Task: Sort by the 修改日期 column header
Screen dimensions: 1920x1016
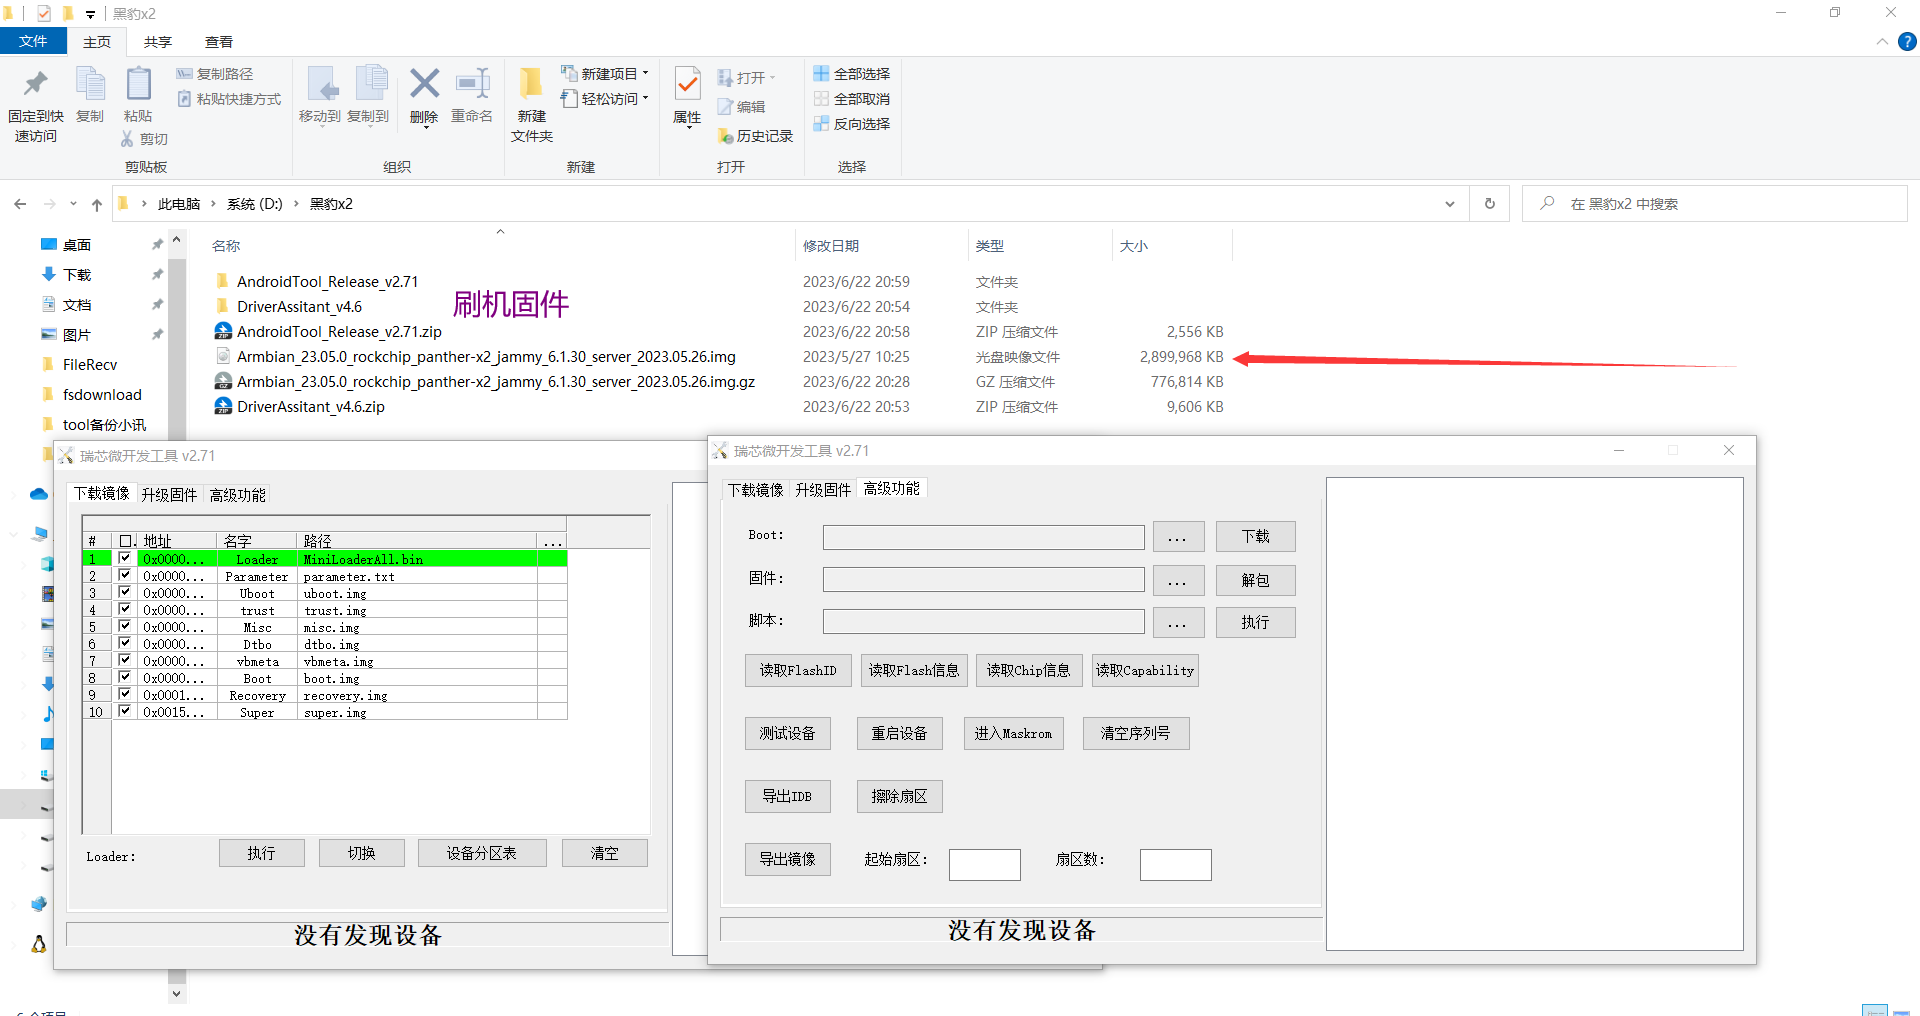Action: tap(831, 246)
